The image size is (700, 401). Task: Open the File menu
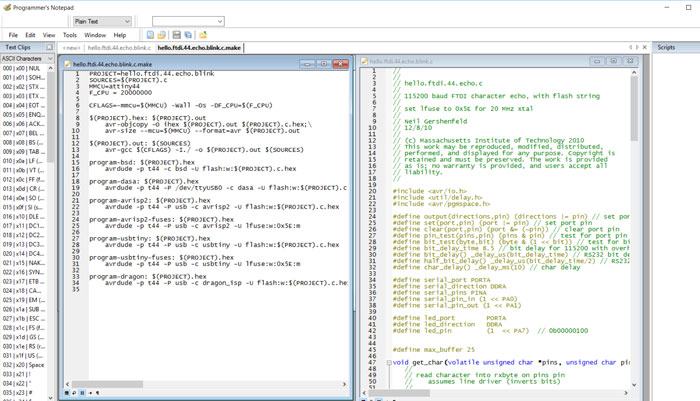tap(13, 35)
